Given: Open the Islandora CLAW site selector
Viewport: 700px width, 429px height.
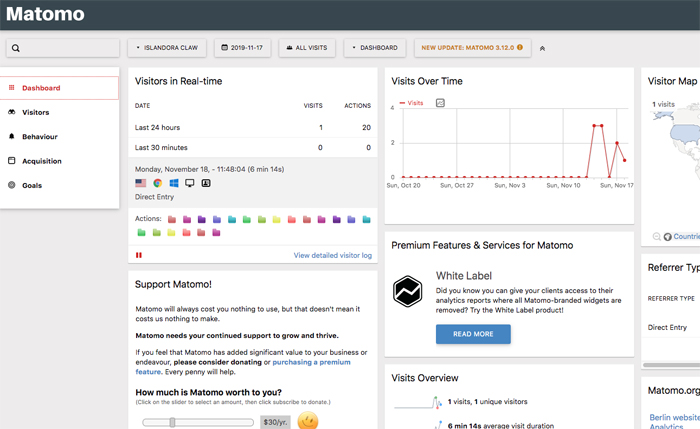Looking at the screenshot, I should 167,48.
